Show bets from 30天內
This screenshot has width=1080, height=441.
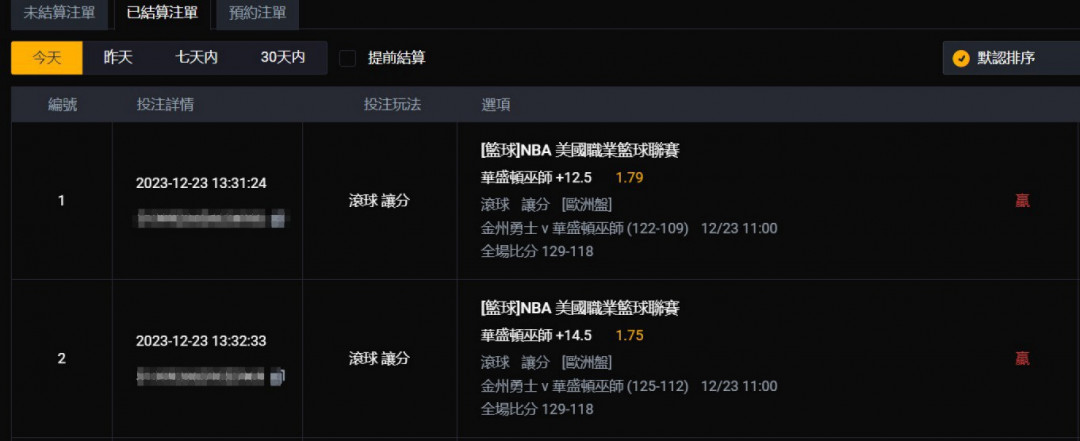click(282, 58)
